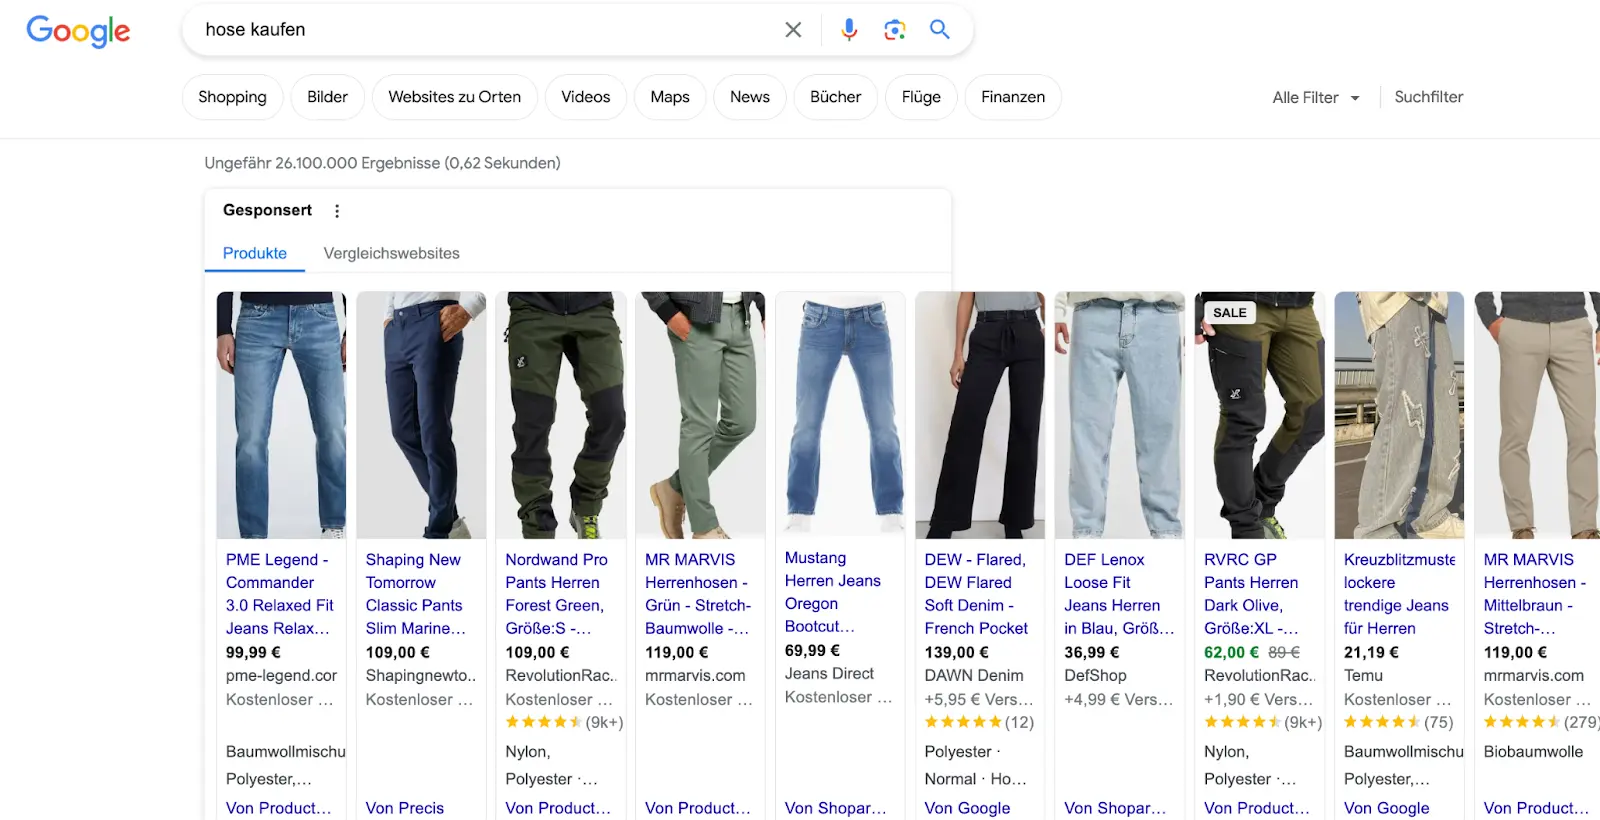Click Temu seller name
The image size is (1600, 820).
pos(1363,676)
